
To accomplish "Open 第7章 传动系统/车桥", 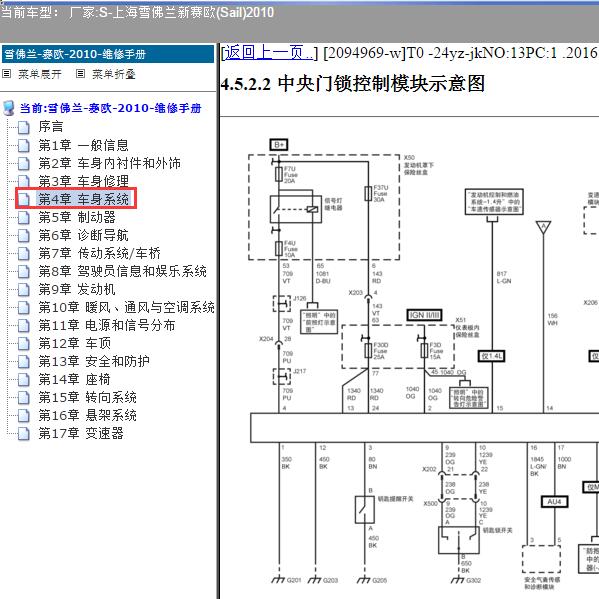I will click(x=99, y=253).
